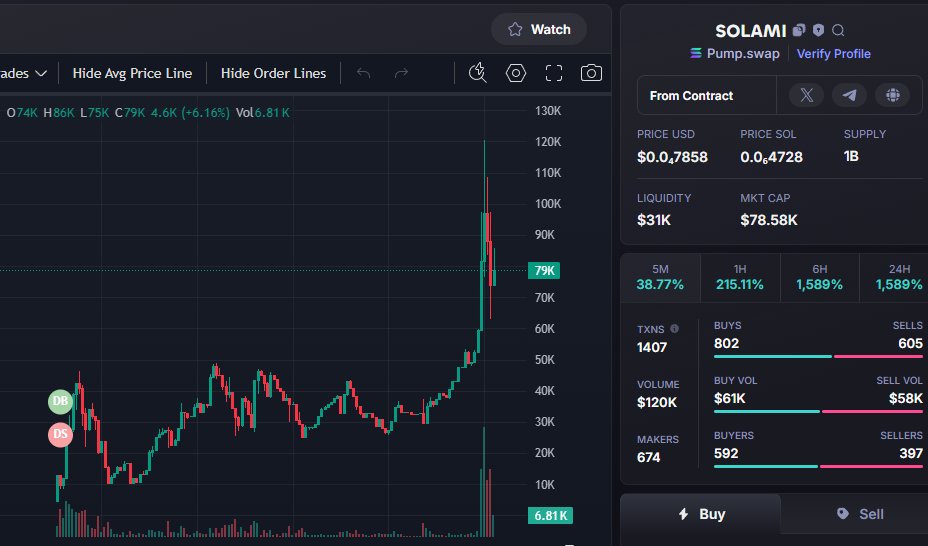Click the buyers versus sellers ratio bar
The image size is (928, 546).
[819, 467]
